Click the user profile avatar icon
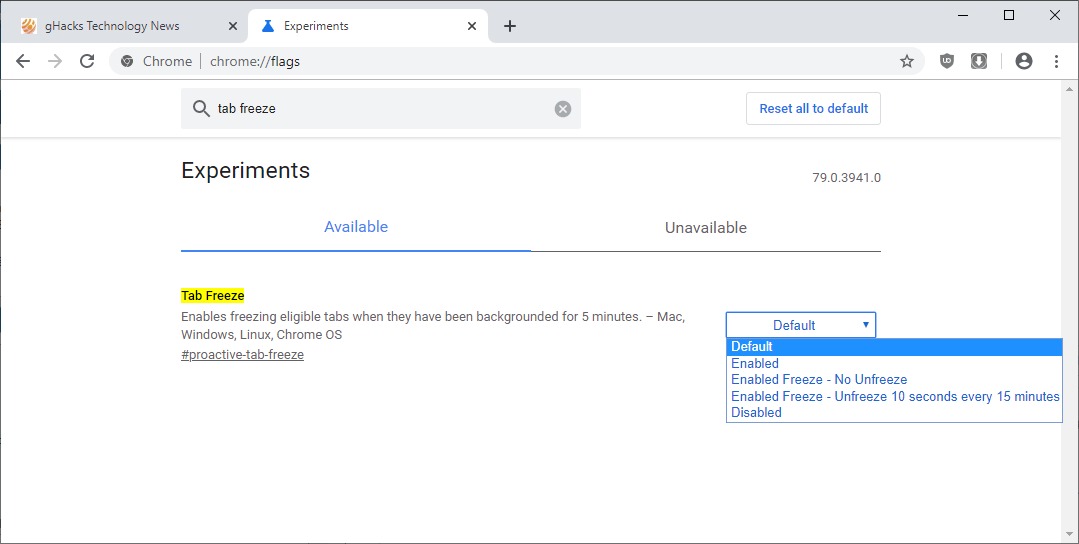The width and height of the screenshot is (1079, 544). 1023,61
